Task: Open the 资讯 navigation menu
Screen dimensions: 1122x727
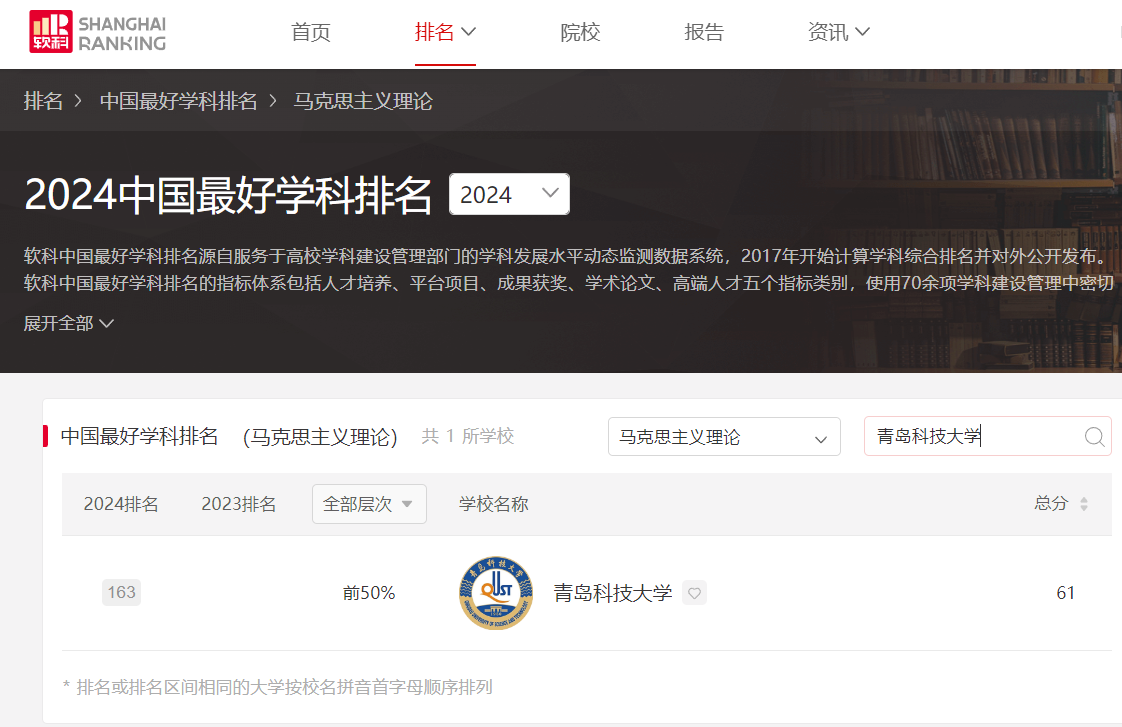Action: click(838, 32)
